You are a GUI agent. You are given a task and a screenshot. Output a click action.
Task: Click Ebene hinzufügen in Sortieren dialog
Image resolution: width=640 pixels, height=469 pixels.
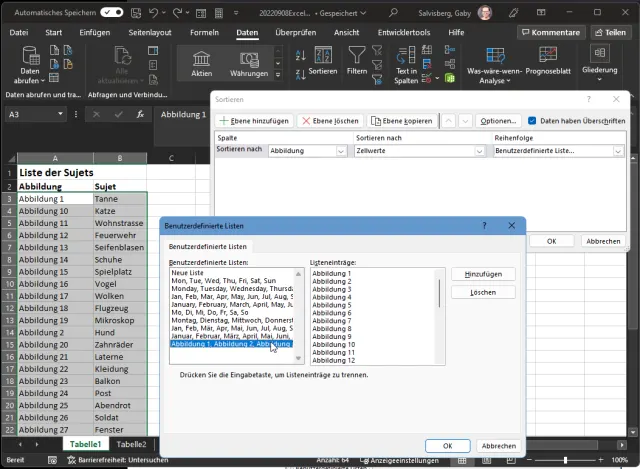[x=255, y=121]
